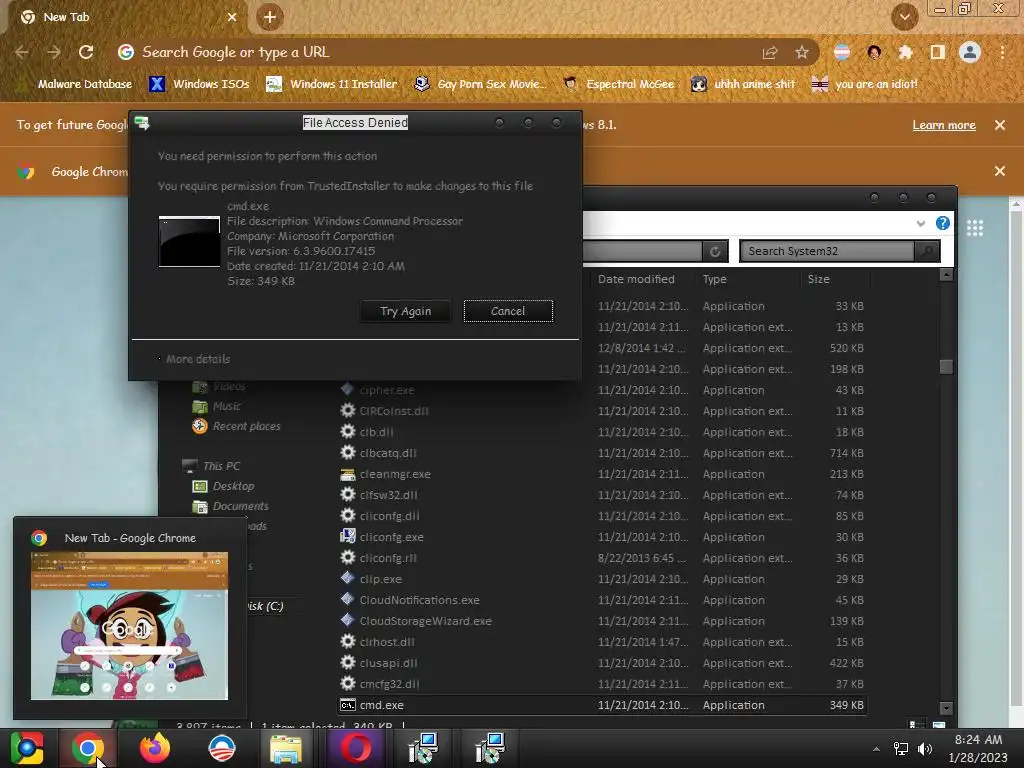Expand More details in the dialog
Screen dimensions: 1024x768
(x=197, y=359)
